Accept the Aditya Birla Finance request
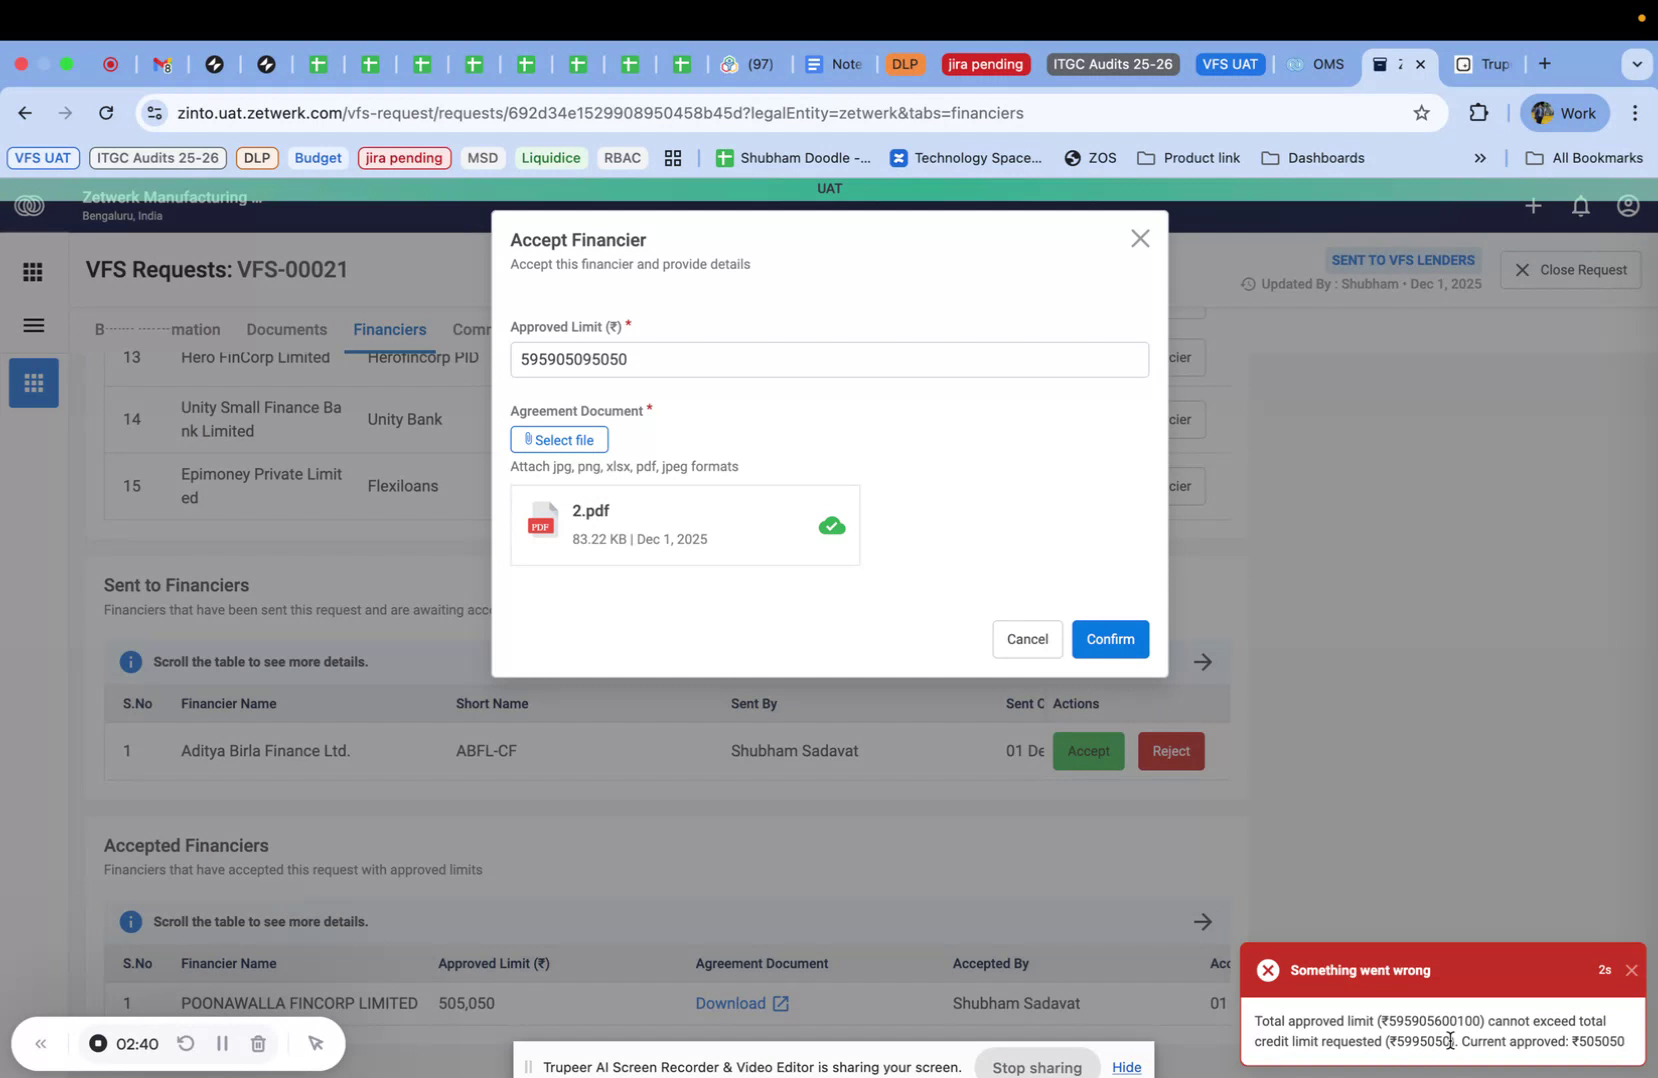1658x1078 pixels. [x=1088, y=750]
